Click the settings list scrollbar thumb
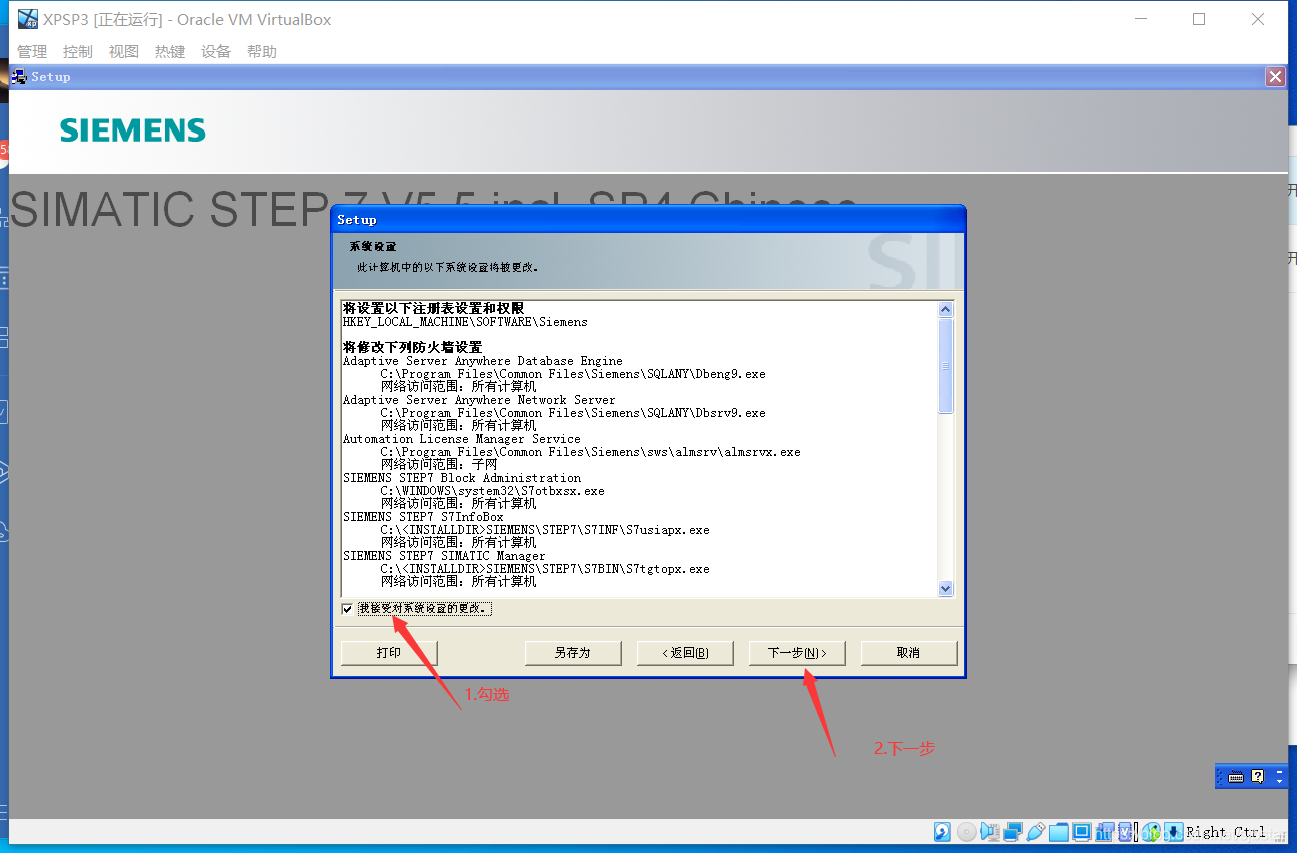Viewport: 1297px width, 853px height. point(946,366)
